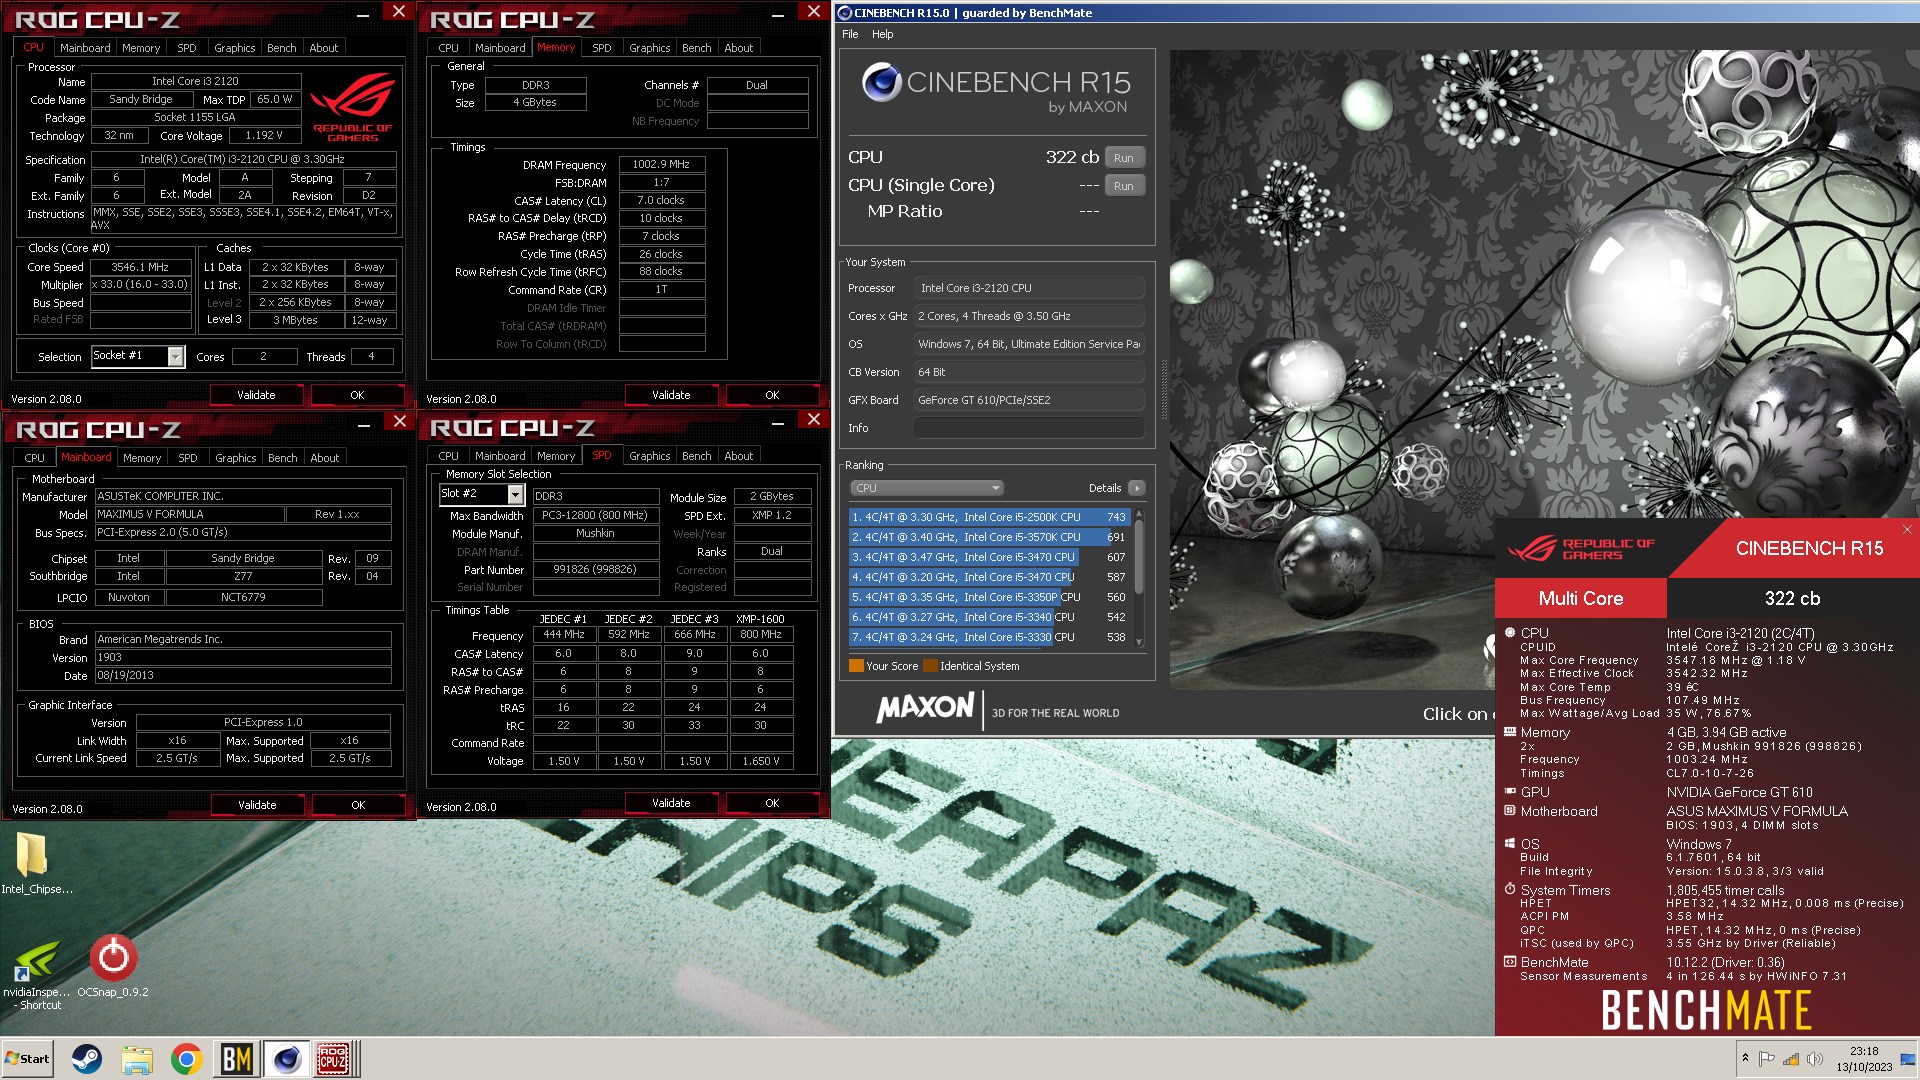
Task: Open CPU tab in SPD window
Action: tap(448, 456)
